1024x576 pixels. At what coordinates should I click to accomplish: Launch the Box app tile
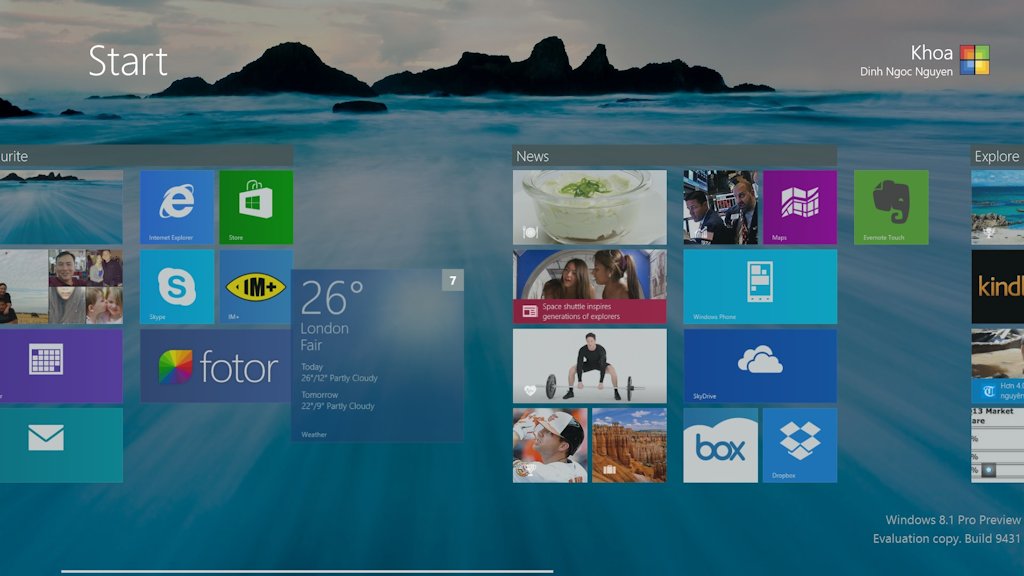click(x=720, y=445)
